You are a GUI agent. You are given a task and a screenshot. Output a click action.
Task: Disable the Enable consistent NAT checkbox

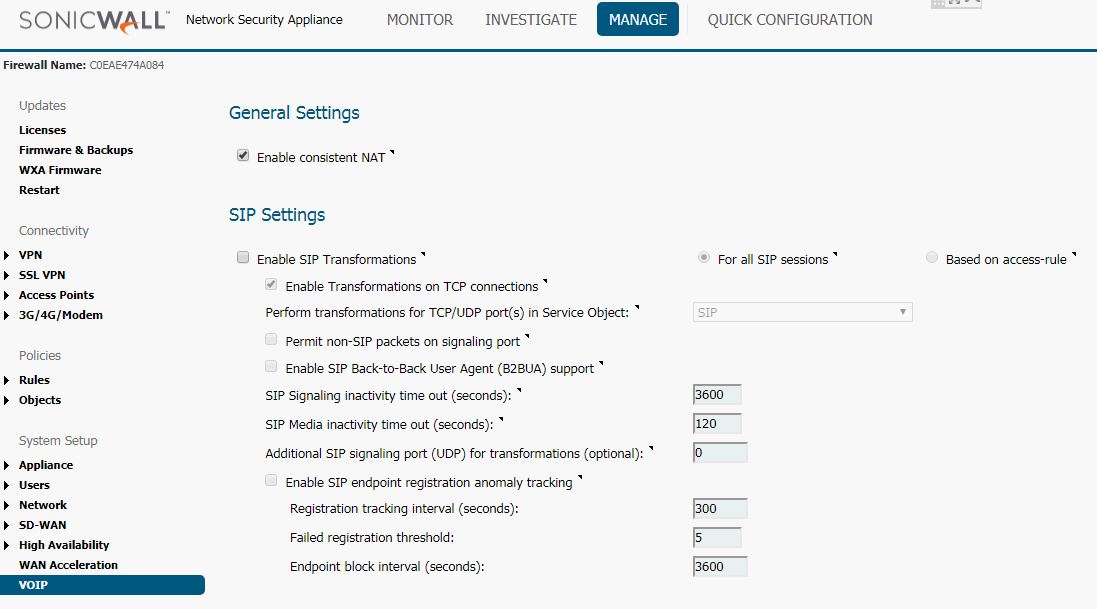pyautogui.click(x=243, y=155)
